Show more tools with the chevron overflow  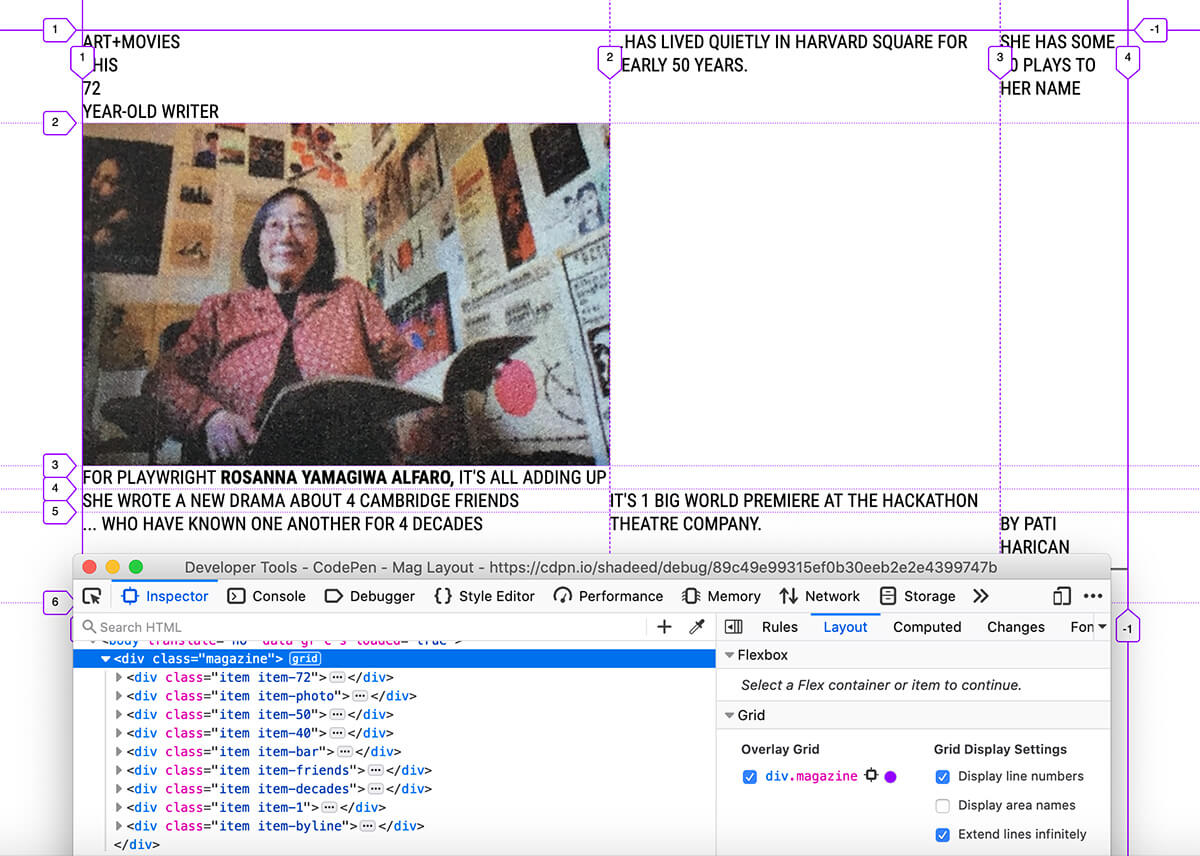click(980, 596)
